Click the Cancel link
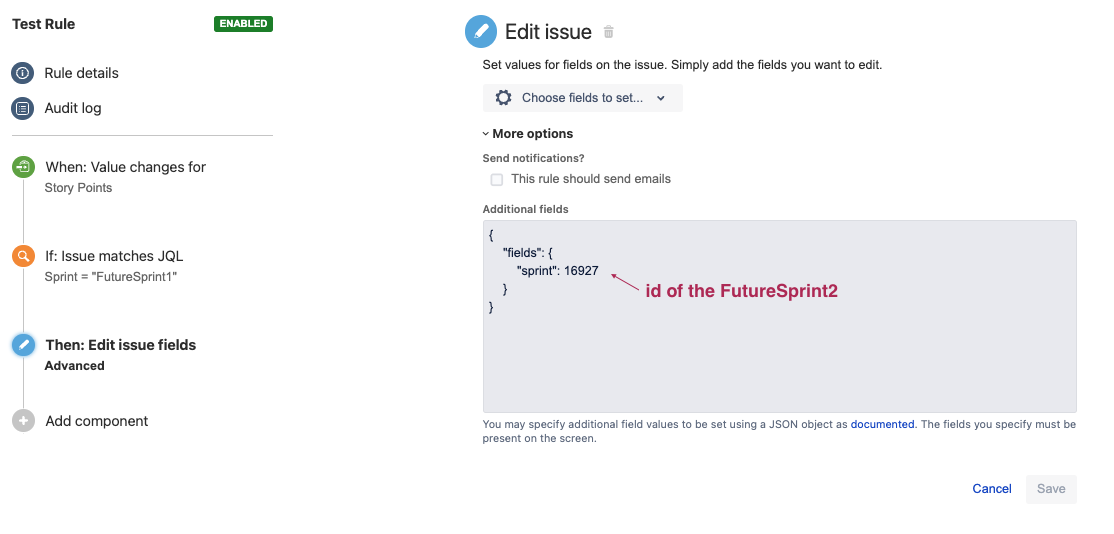The height and width of the screenshot is (534, 1114). click(x=992, y=489)
